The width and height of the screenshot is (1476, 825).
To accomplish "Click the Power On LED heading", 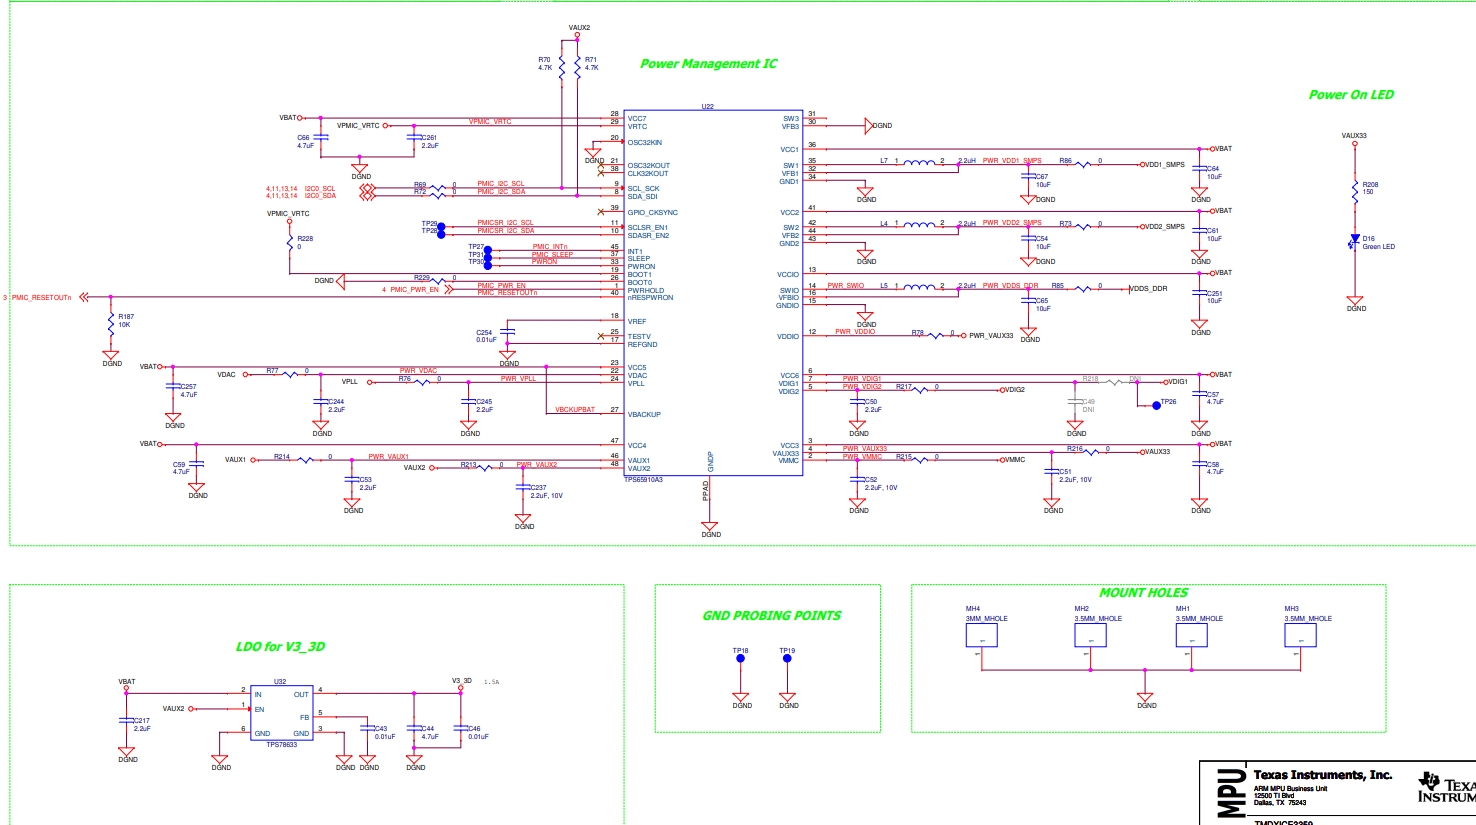I will pos(1351,95).
